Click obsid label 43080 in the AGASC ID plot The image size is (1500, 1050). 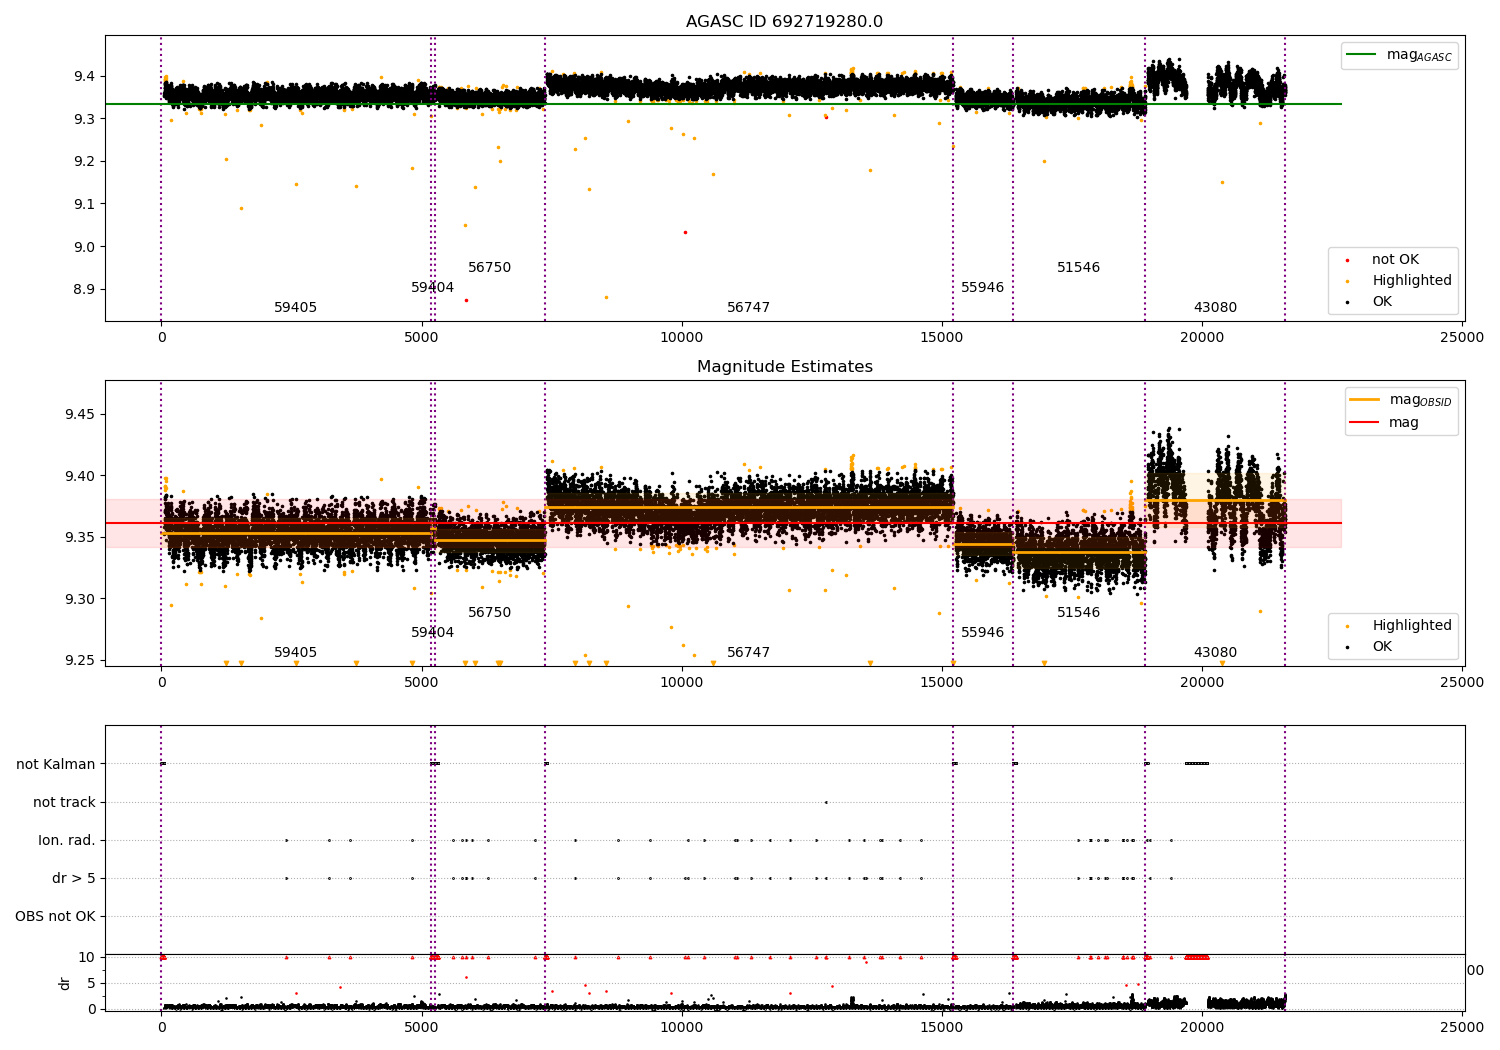[1215, 308]
